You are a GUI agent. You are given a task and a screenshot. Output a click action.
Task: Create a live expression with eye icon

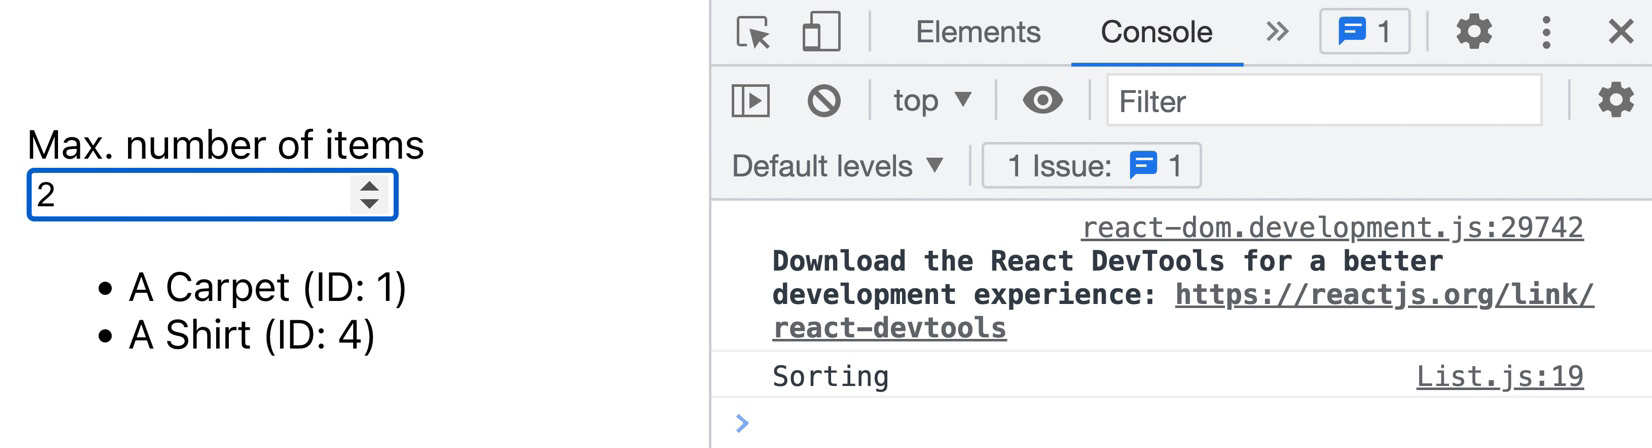1042,100
